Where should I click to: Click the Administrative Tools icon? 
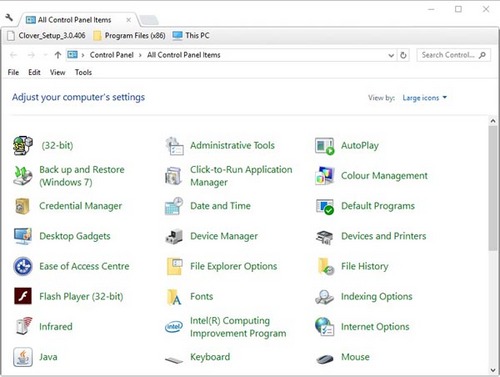point(174,146)
